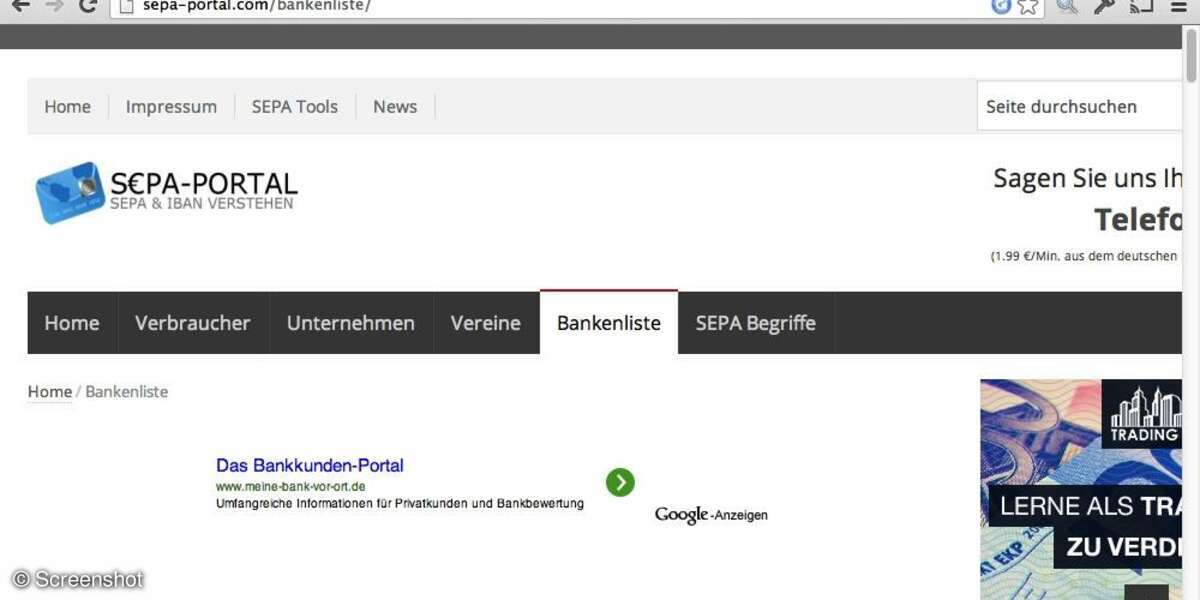
Task: Reload the page with the refresh icon
Action: tap(88, 5)
